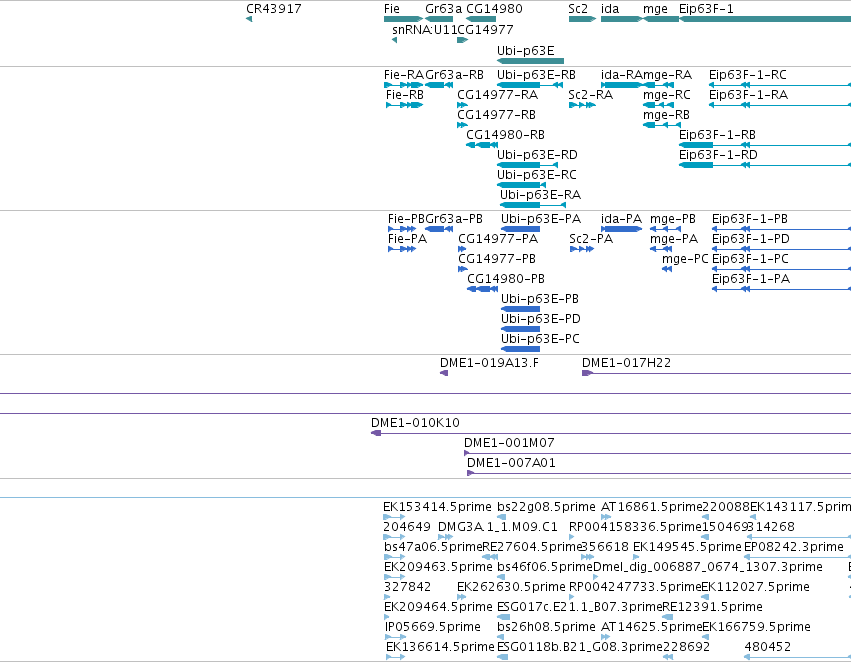Click the DME1-007A01 clone label
Viewport: 851px width, 662px height.
point(511,463)
